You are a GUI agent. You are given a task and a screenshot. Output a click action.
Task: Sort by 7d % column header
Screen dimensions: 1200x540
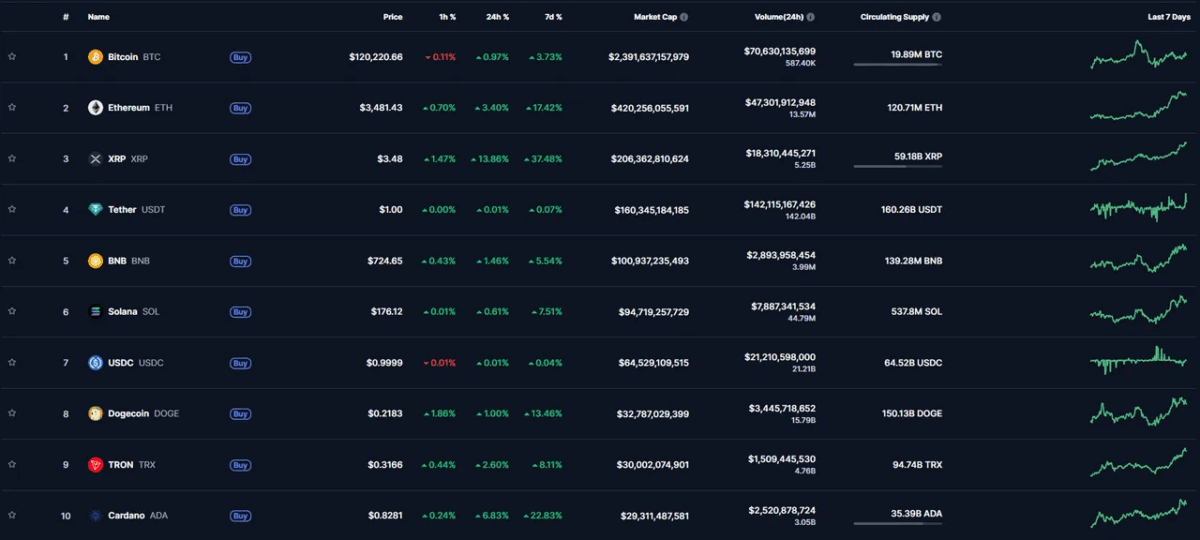552,17
